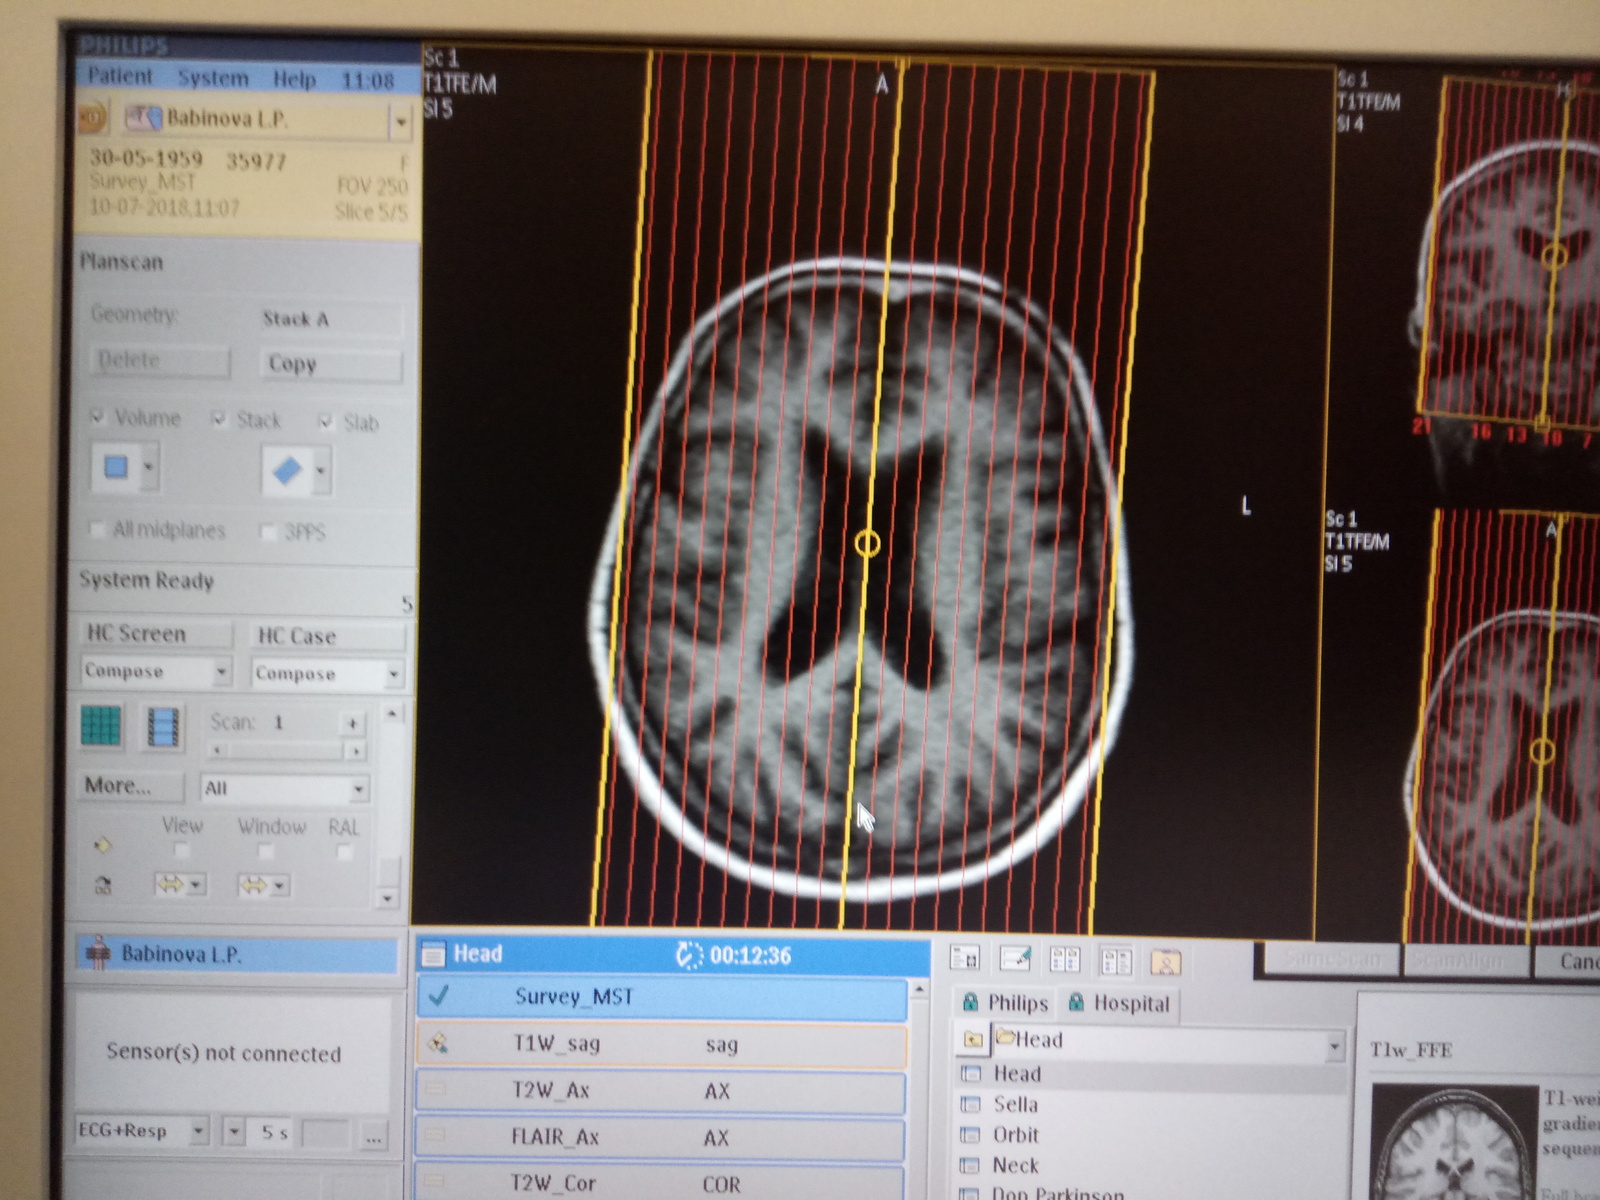Viewport: 1600px width, 1200px height.
Task: Click the folder up icon
Action: pyautogui.click(x=972, y=1040)
